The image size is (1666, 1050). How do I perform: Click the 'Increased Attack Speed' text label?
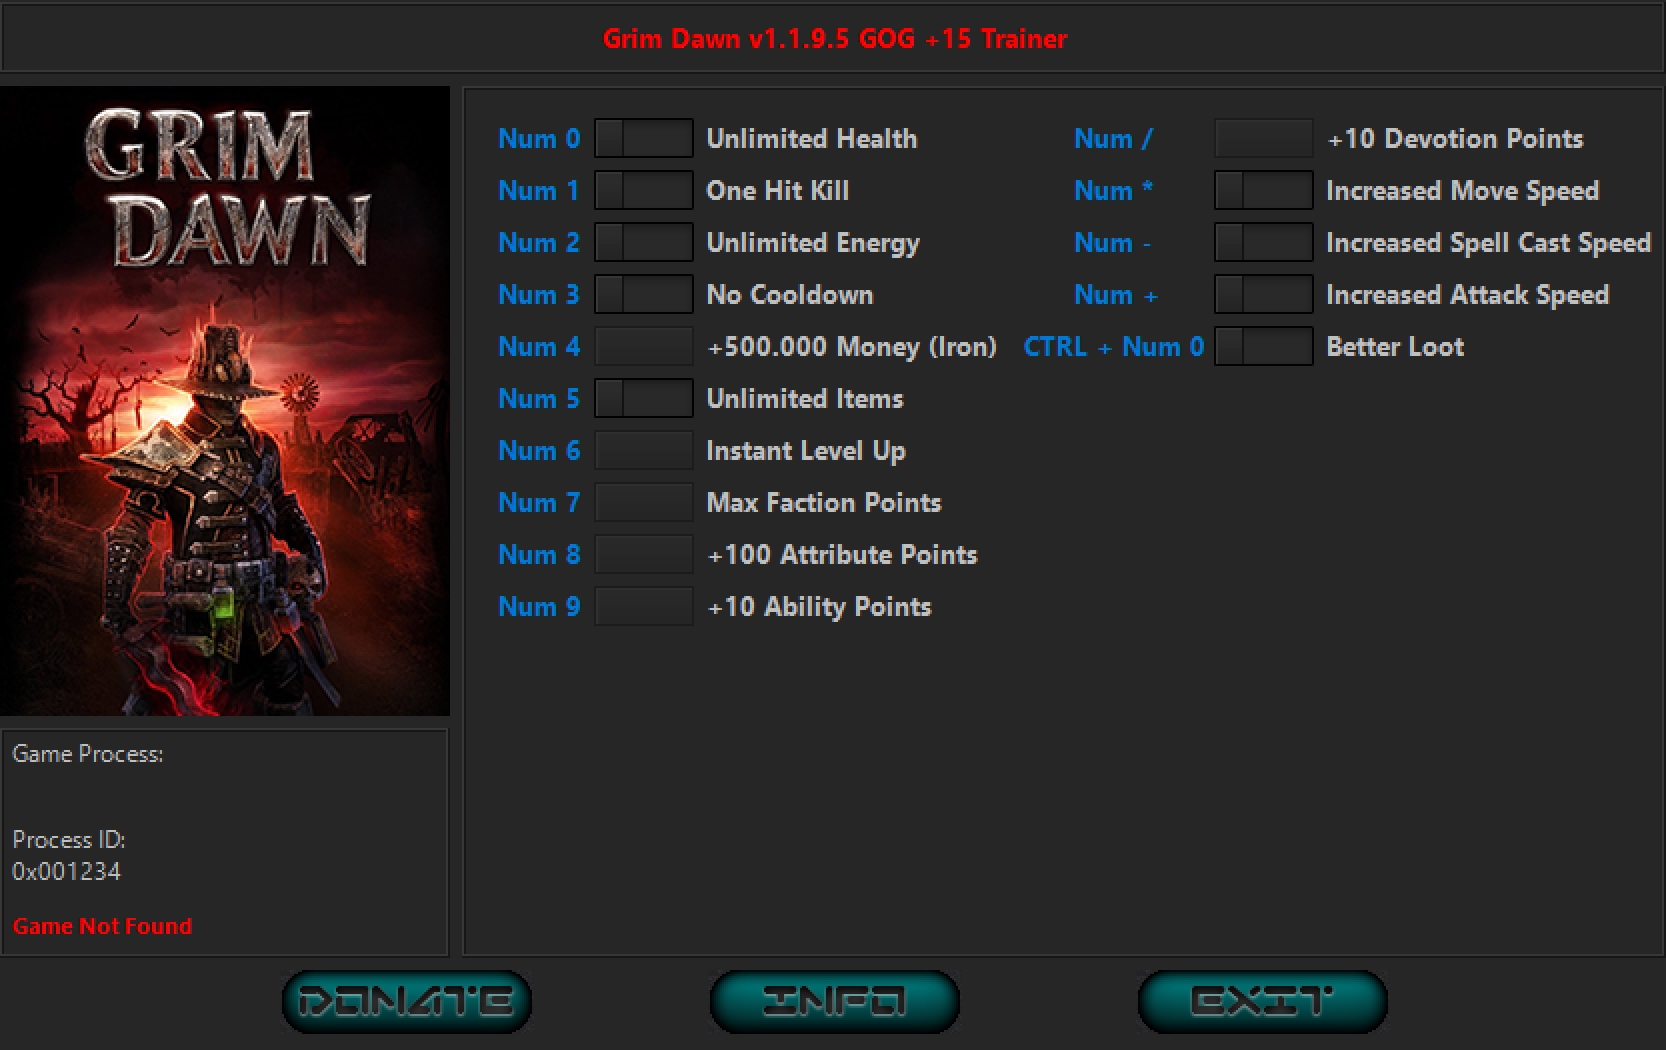tap(1468, 295)
